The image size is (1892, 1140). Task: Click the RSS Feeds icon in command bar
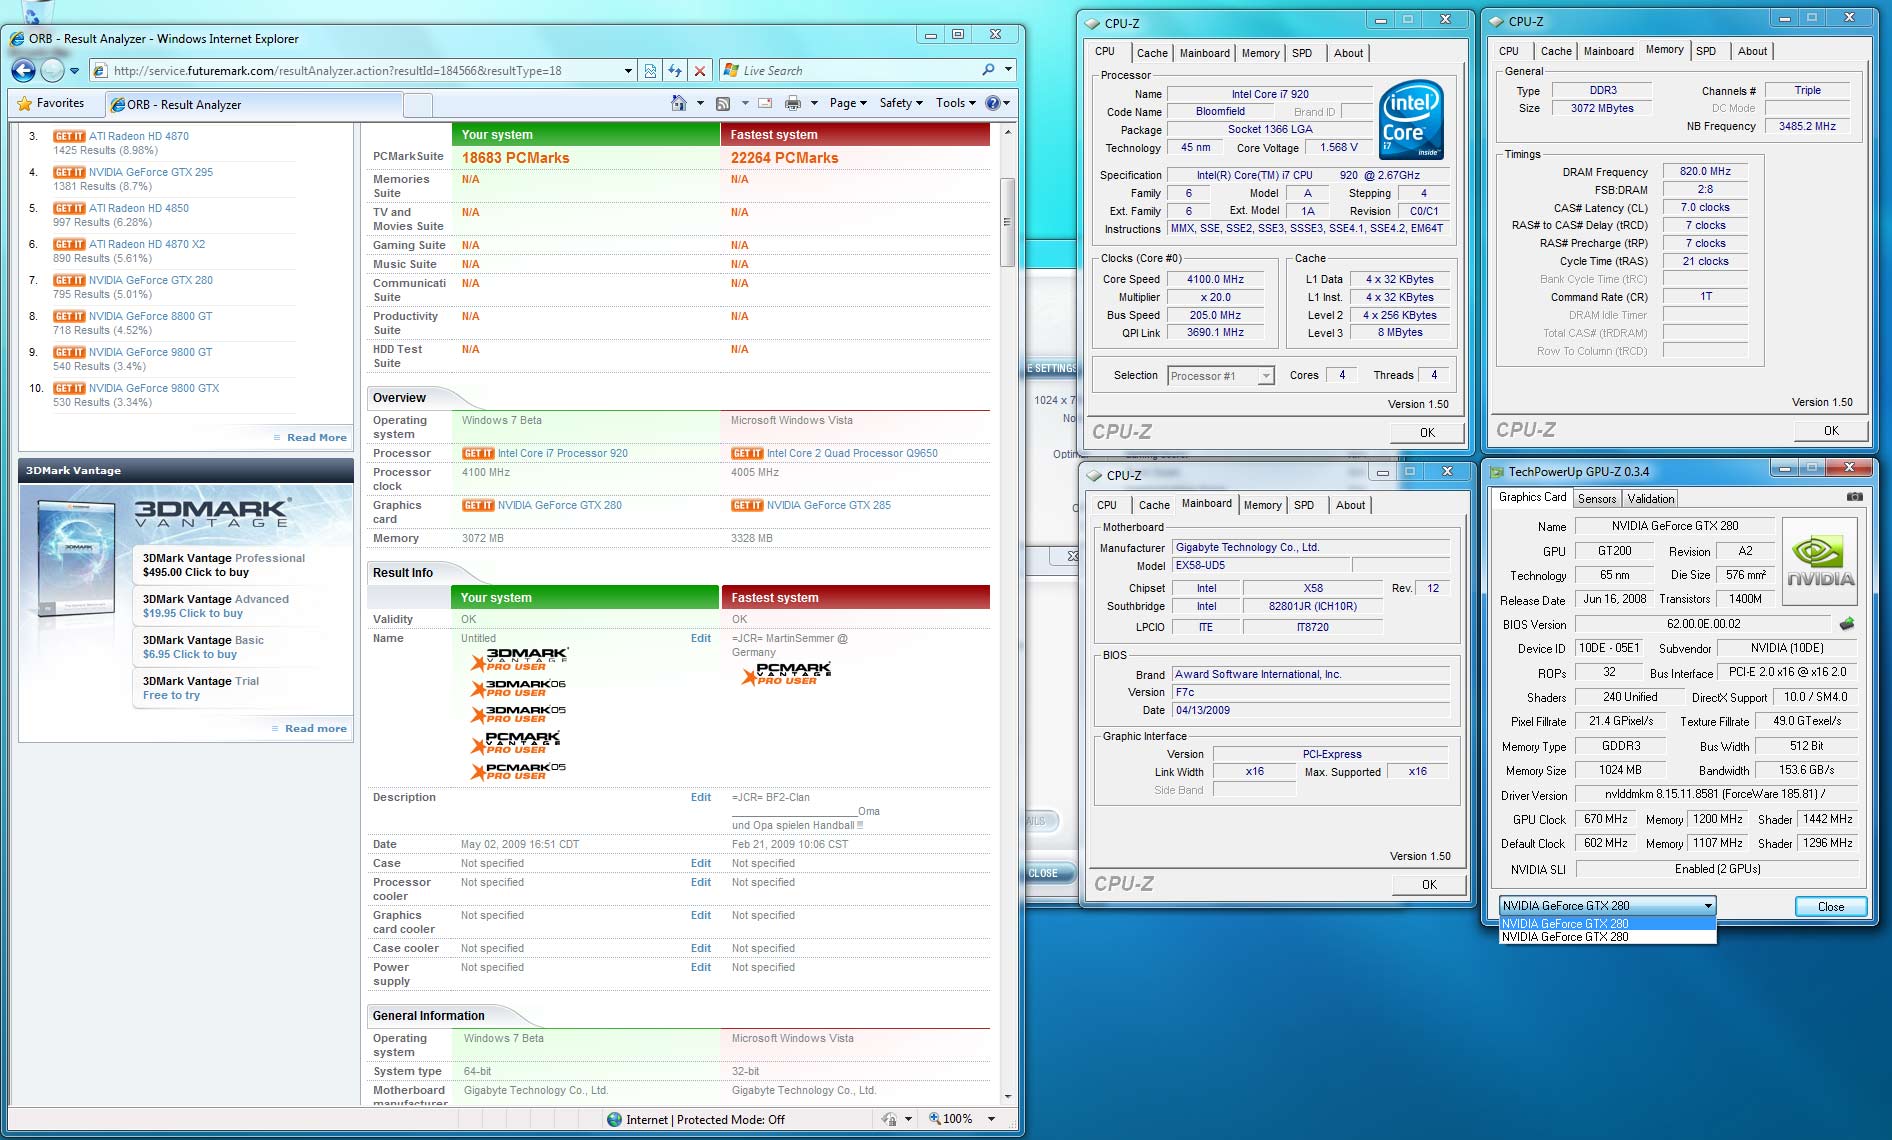point(723,103)
